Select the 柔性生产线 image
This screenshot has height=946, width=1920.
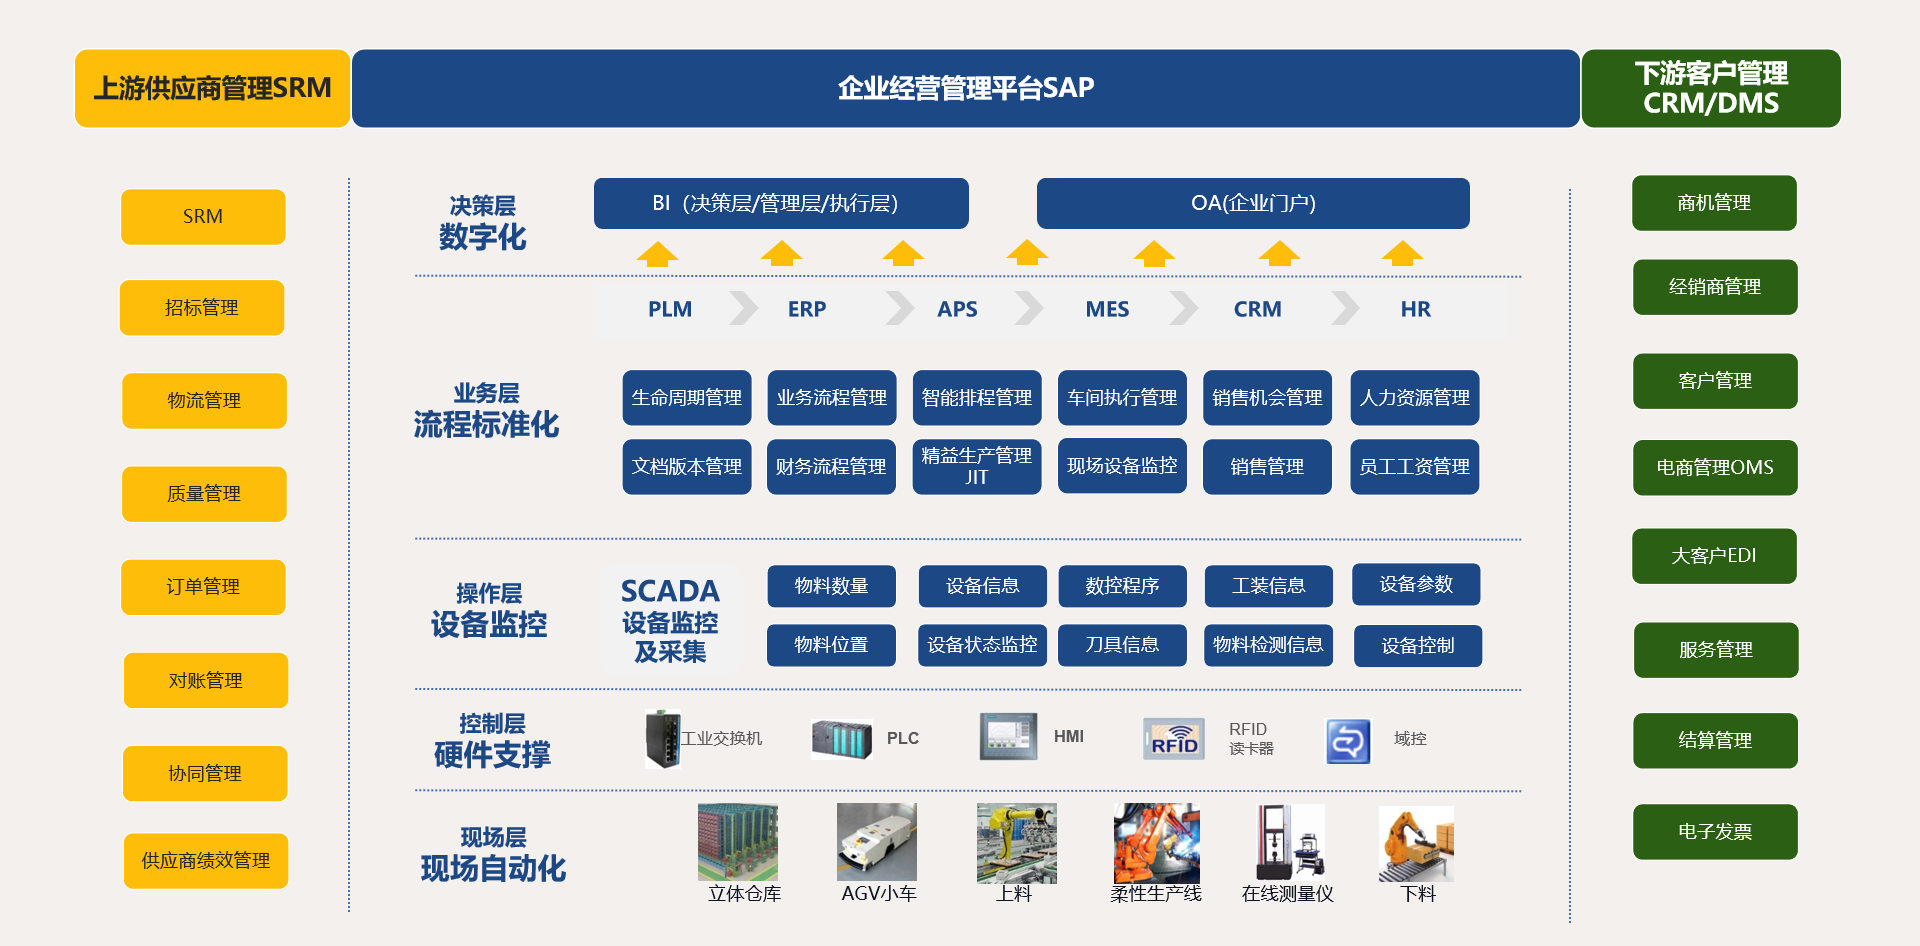click(1157, 843)
